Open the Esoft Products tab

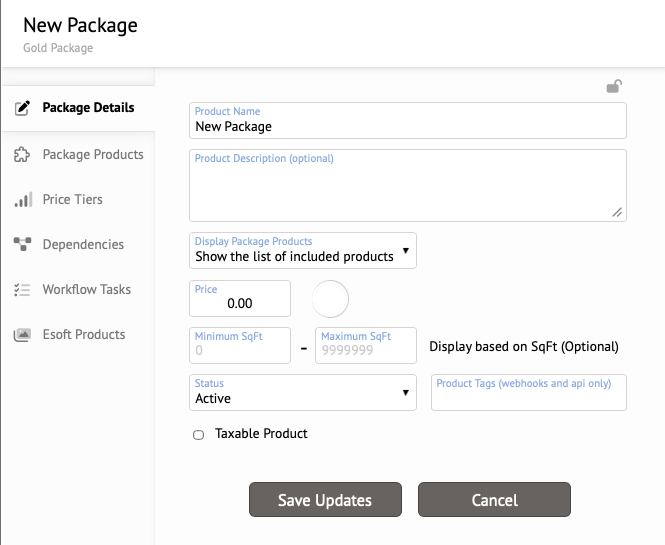[x=78, y=334]
